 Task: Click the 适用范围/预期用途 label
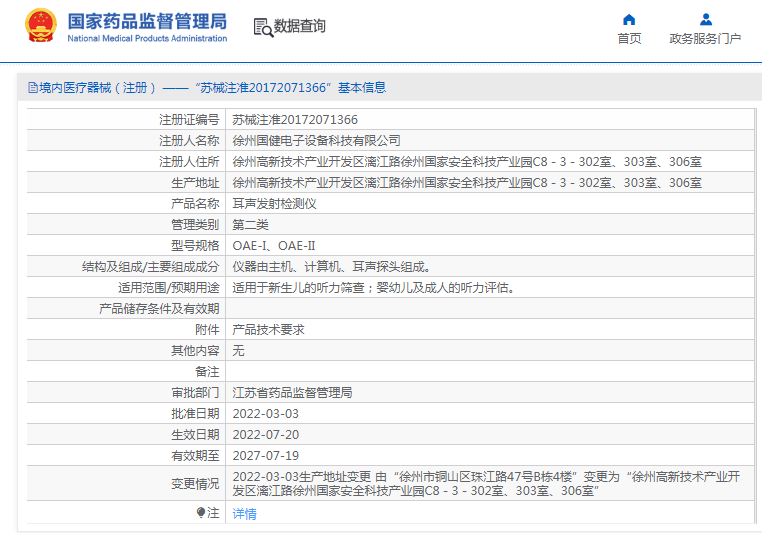coord(169,288)
